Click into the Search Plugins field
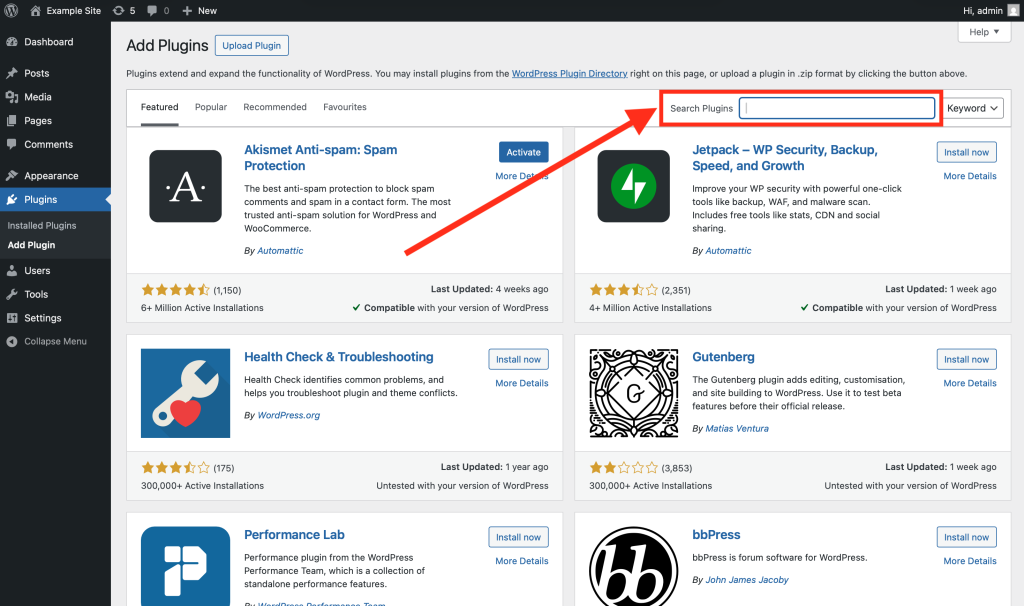The image size is (1024, 606). tap(837, 108)
